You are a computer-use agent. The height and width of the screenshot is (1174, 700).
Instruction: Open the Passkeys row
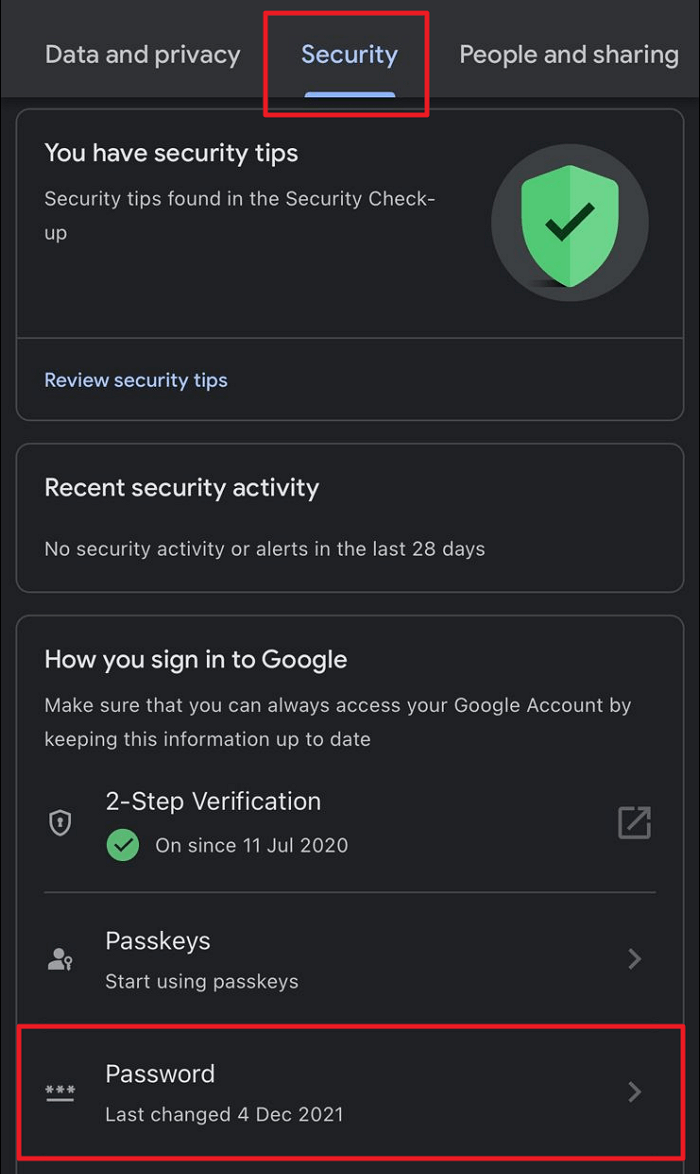350,960
